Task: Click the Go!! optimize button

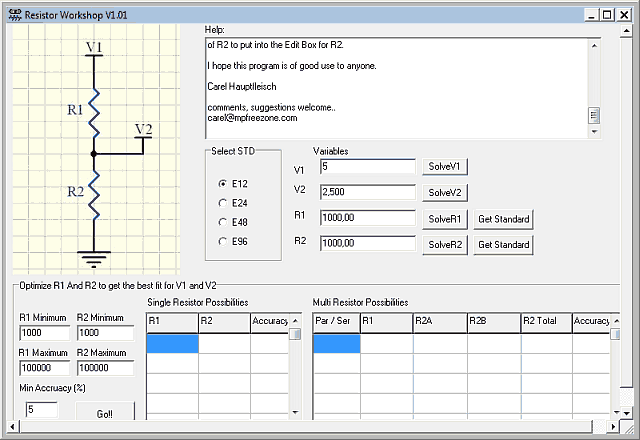Action: point(105,411)
